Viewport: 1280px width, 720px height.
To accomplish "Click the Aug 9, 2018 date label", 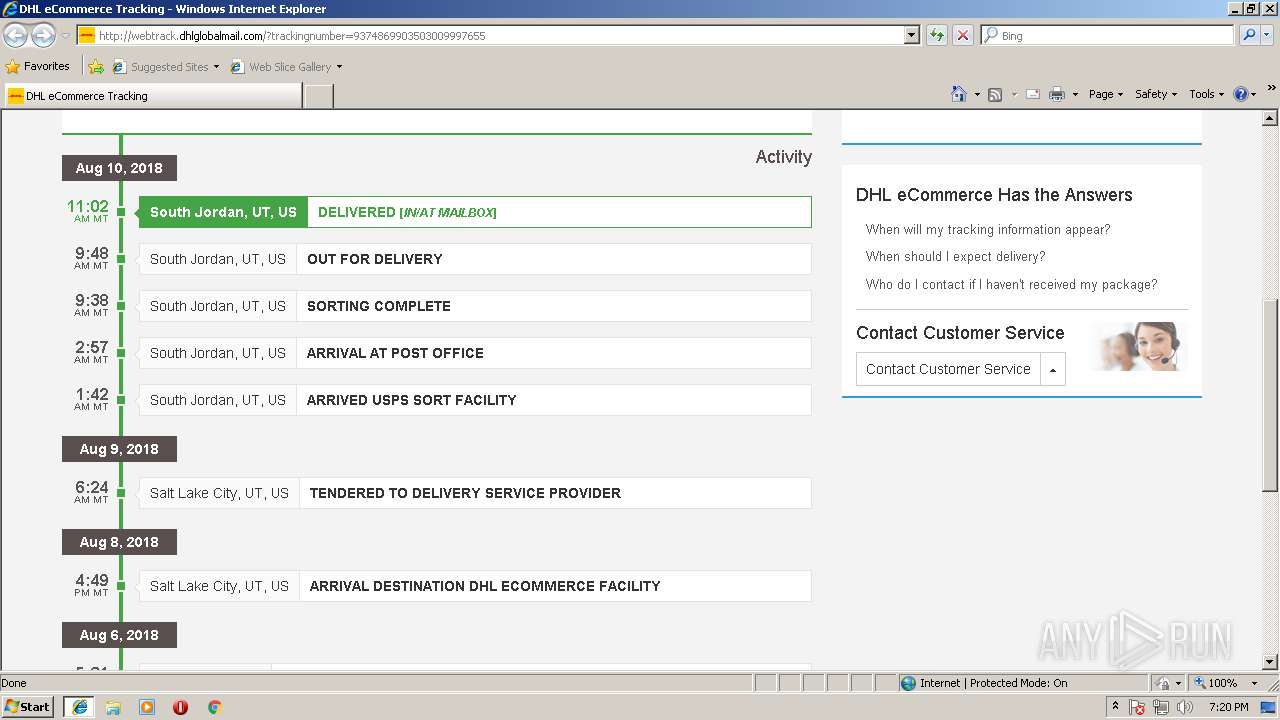I will [119, 449].
